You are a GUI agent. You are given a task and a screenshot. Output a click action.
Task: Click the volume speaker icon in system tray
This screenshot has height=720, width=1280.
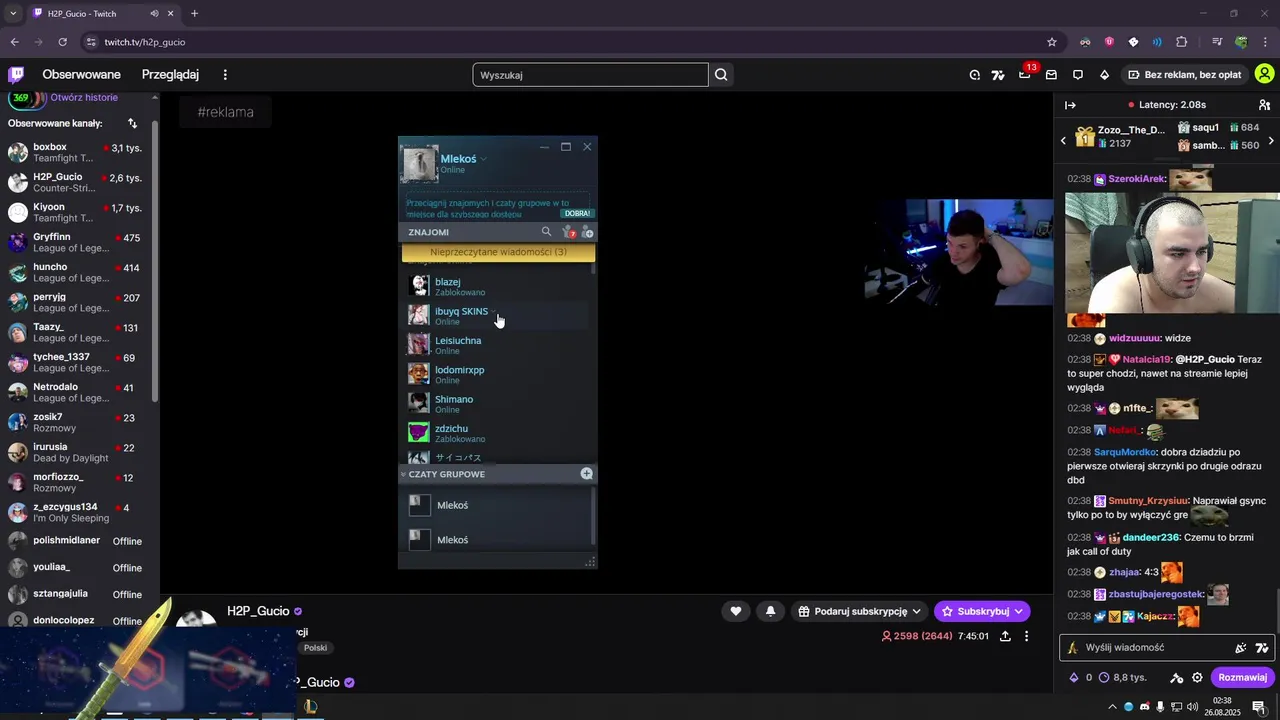1192,707
